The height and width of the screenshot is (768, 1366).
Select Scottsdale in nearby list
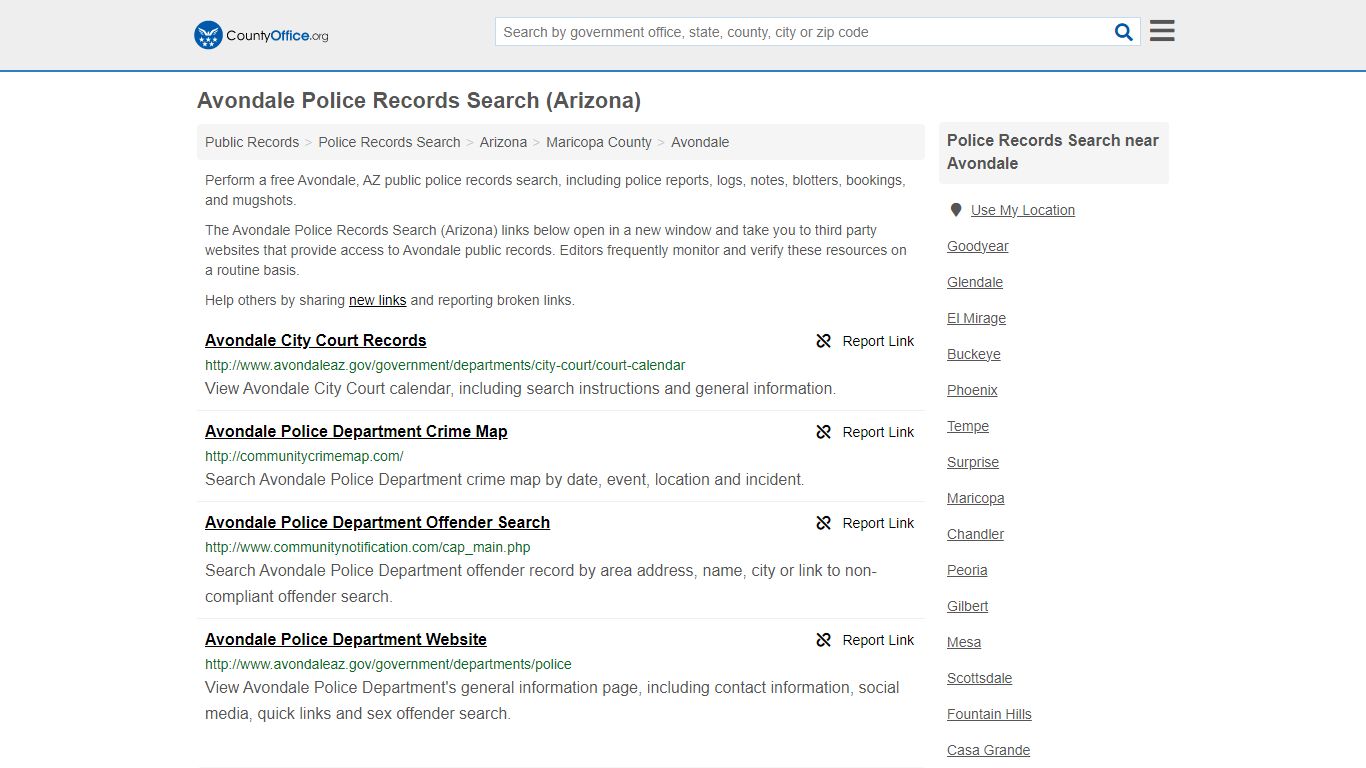(980, 678)
